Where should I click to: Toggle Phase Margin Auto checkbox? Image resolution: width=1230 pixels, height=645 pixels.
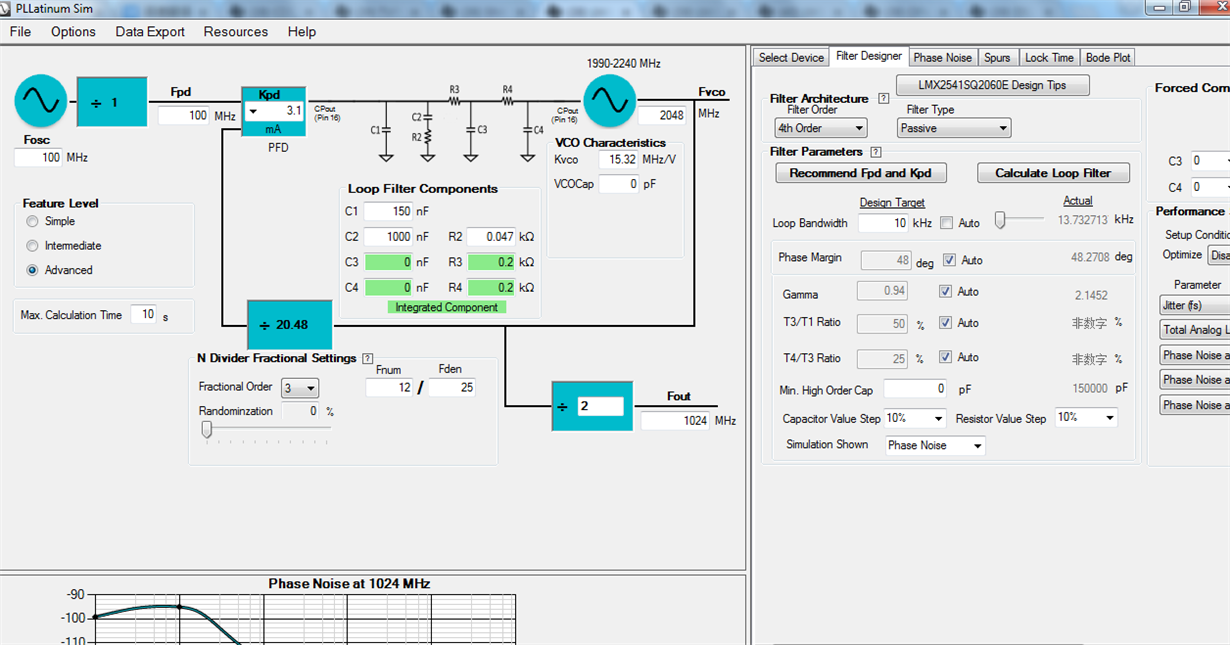949,260
